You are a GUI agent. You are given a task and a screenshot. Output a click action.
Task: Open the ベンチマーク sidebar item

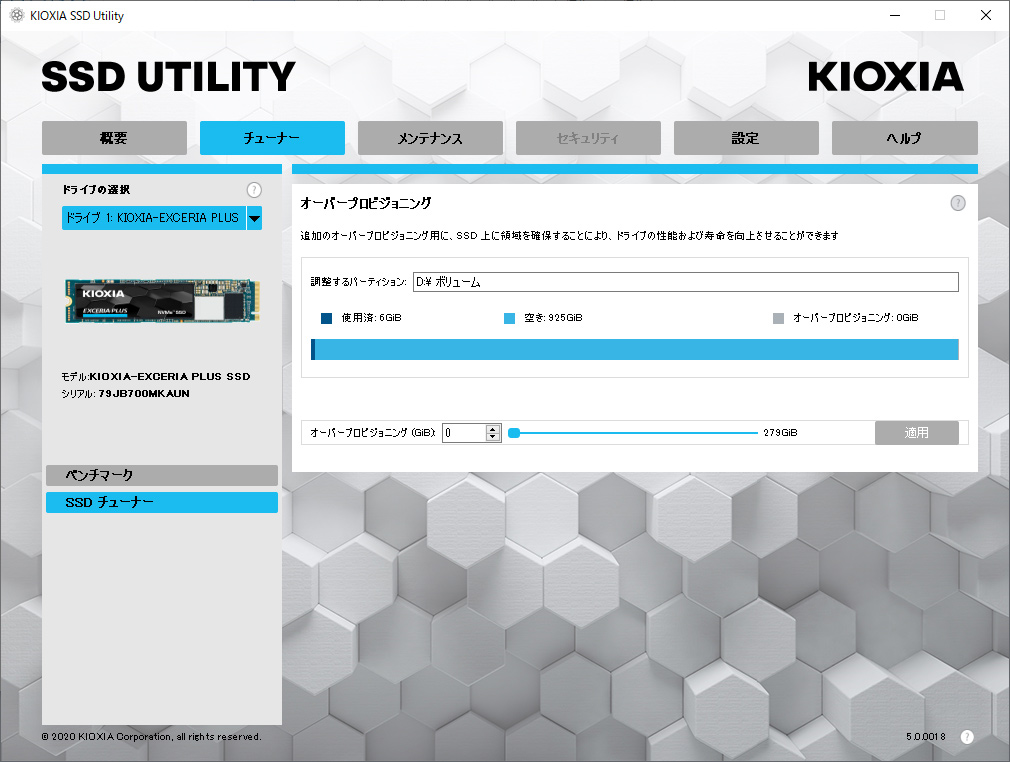[162, 475]
